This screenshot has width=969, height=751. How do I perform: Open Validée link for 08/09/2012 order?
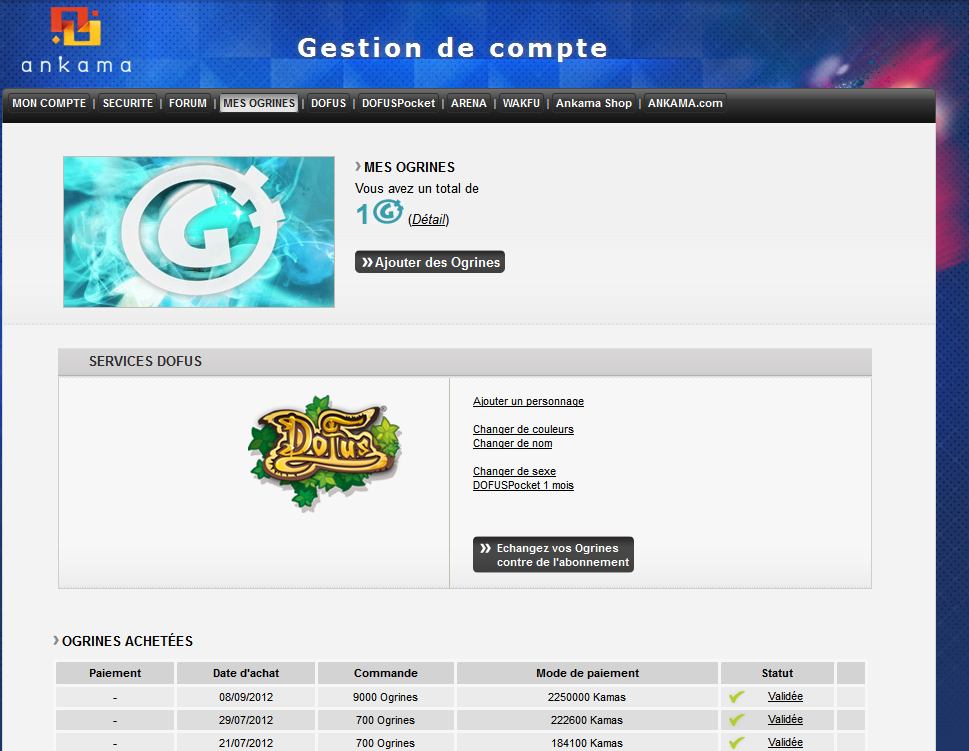[785, 696]
